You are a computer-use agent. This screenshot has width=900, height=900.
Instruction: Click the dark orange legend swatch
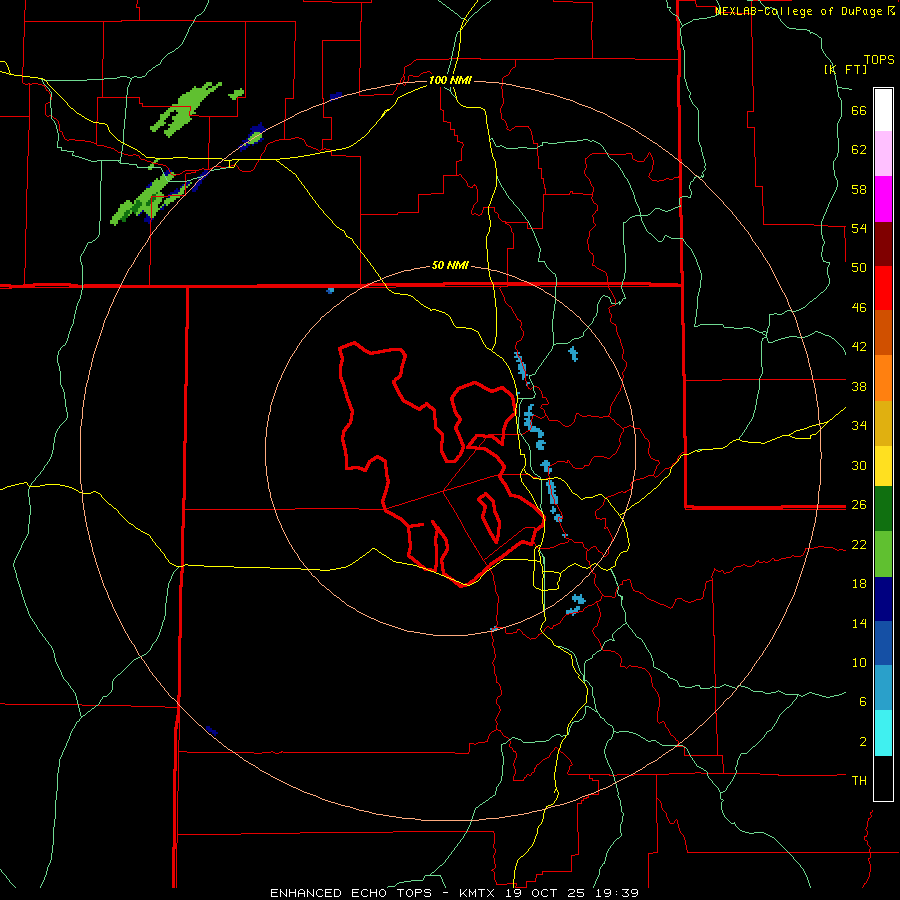(x=883, y=333)
